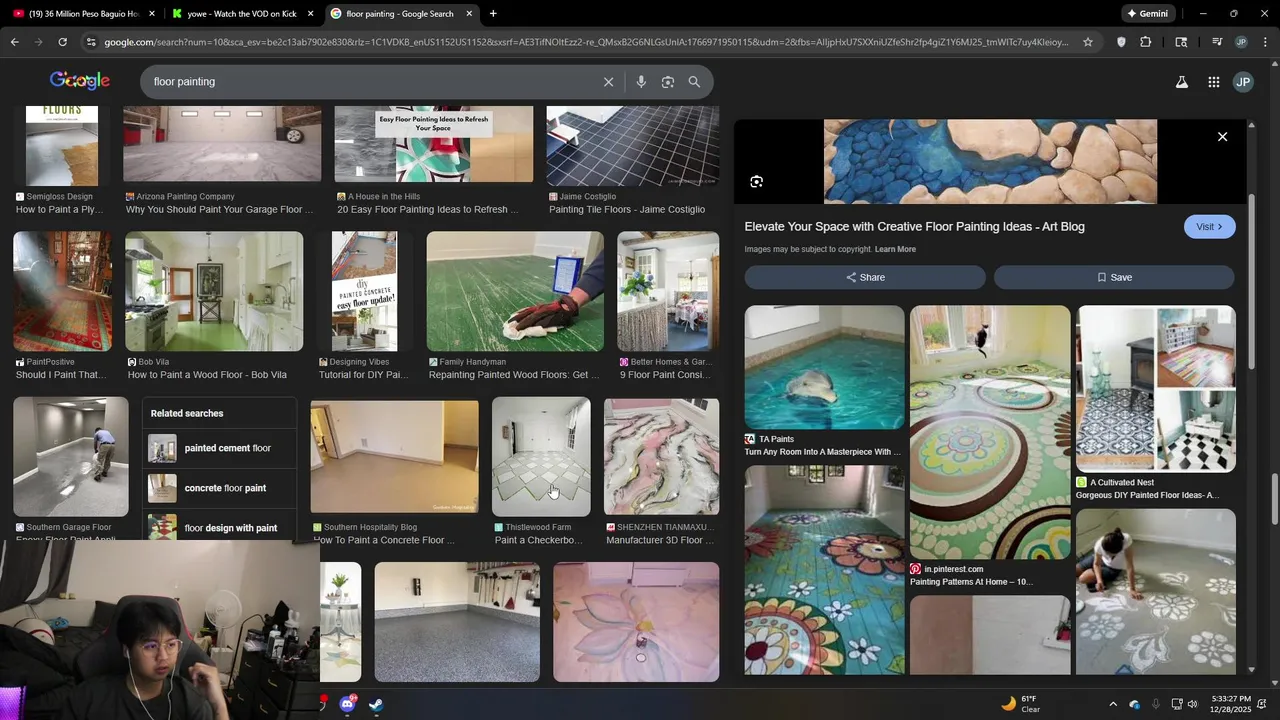Go back to the previous page
Image resolution: width=1280 pixels, height=720 pixels.
(14, 42)
